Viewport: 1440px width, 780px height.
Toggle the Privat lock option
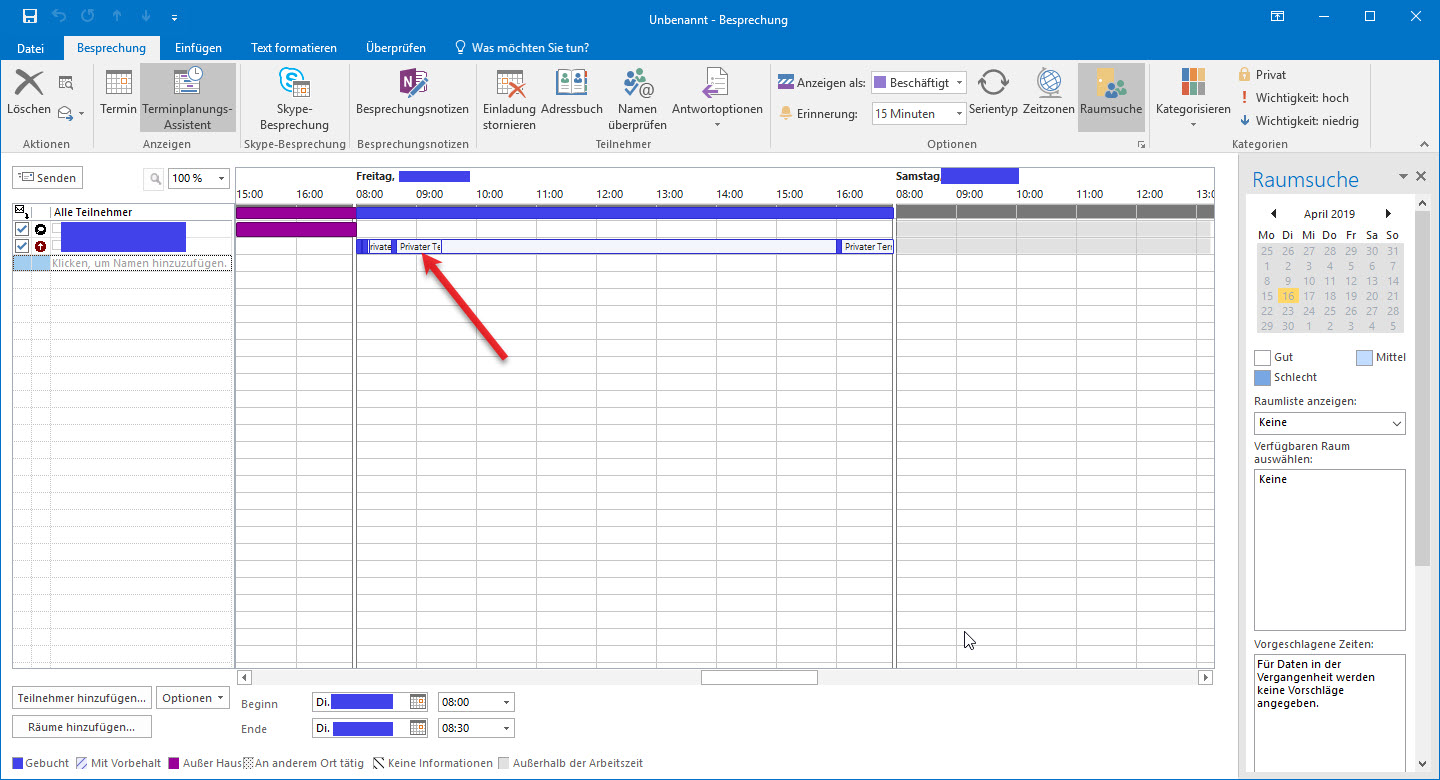point(1262,75)
